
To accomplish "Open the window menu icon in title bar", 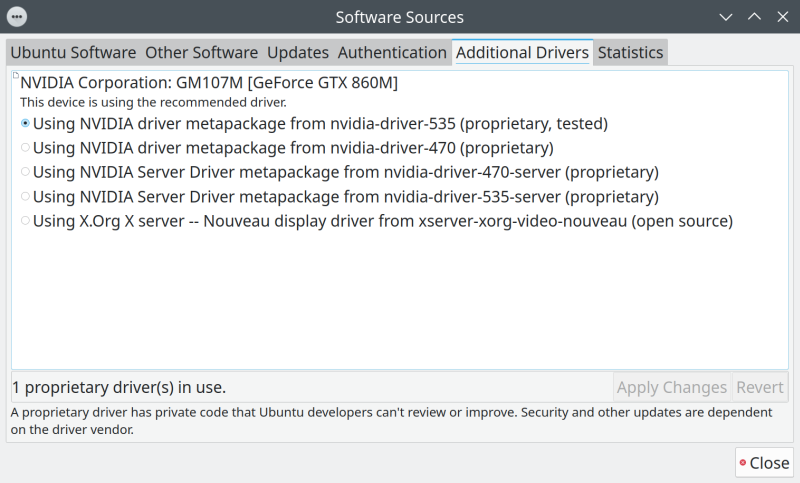I will click(17, 17).
